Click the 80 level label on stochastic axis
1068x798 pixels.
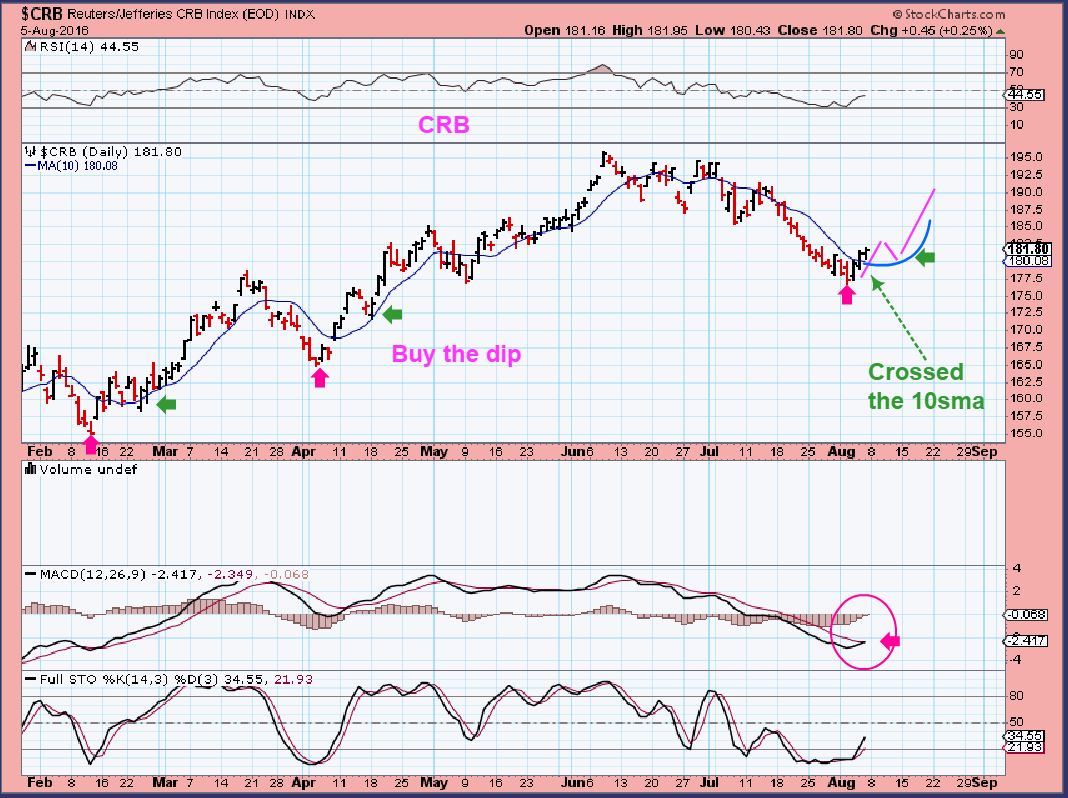(1016, 696)
